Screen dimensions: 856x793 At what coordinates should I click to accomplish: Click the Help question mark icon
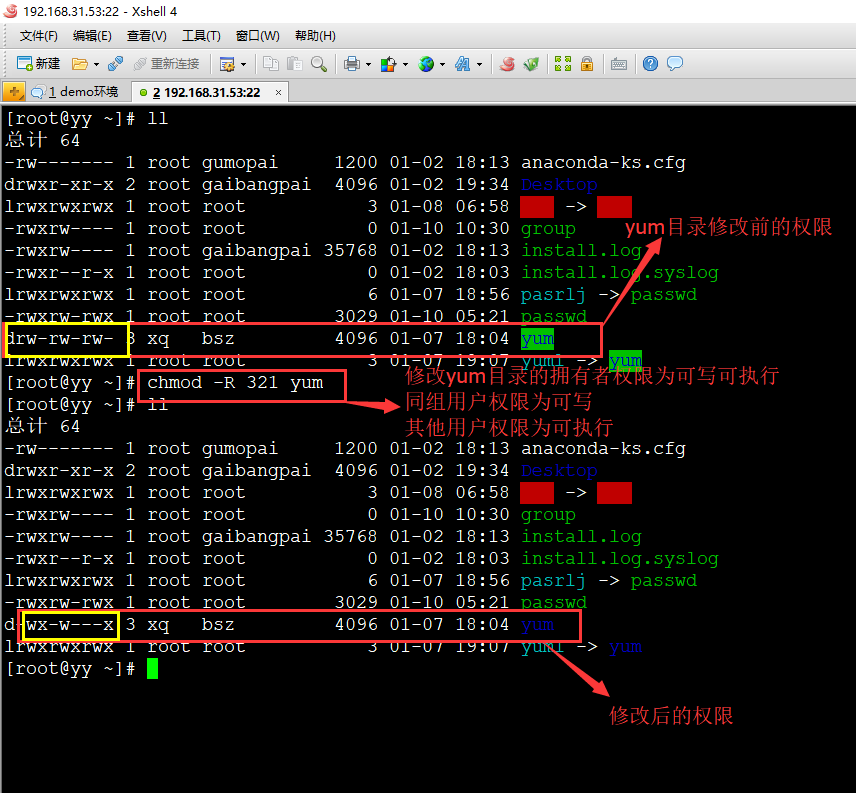(650, 63)
